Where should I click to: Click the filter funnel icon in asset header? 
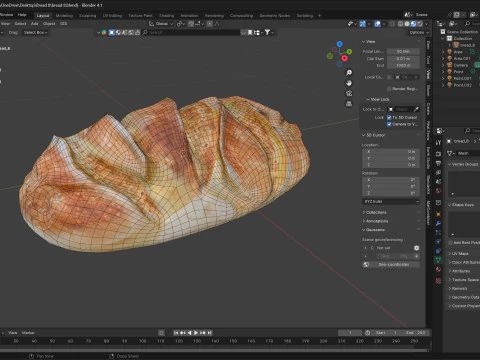(x=267, y=32)
